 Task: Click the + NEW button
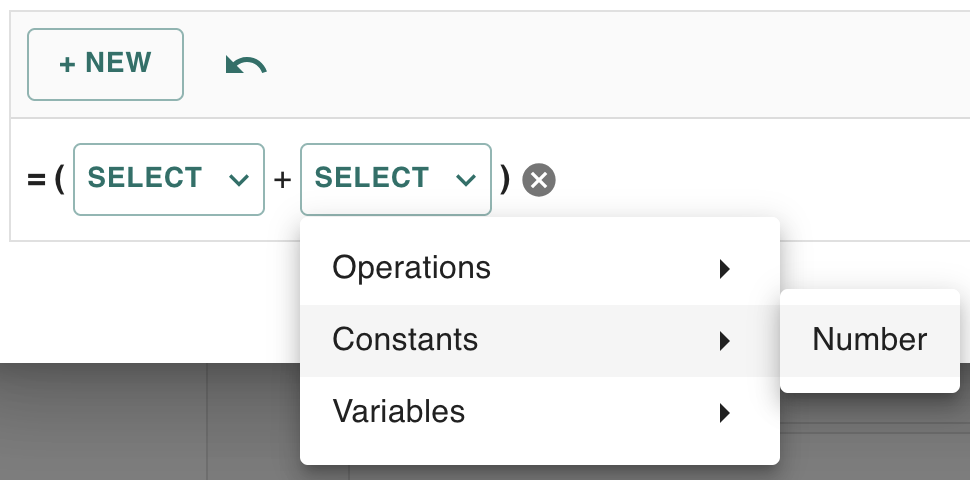click(x=105, y=64)
